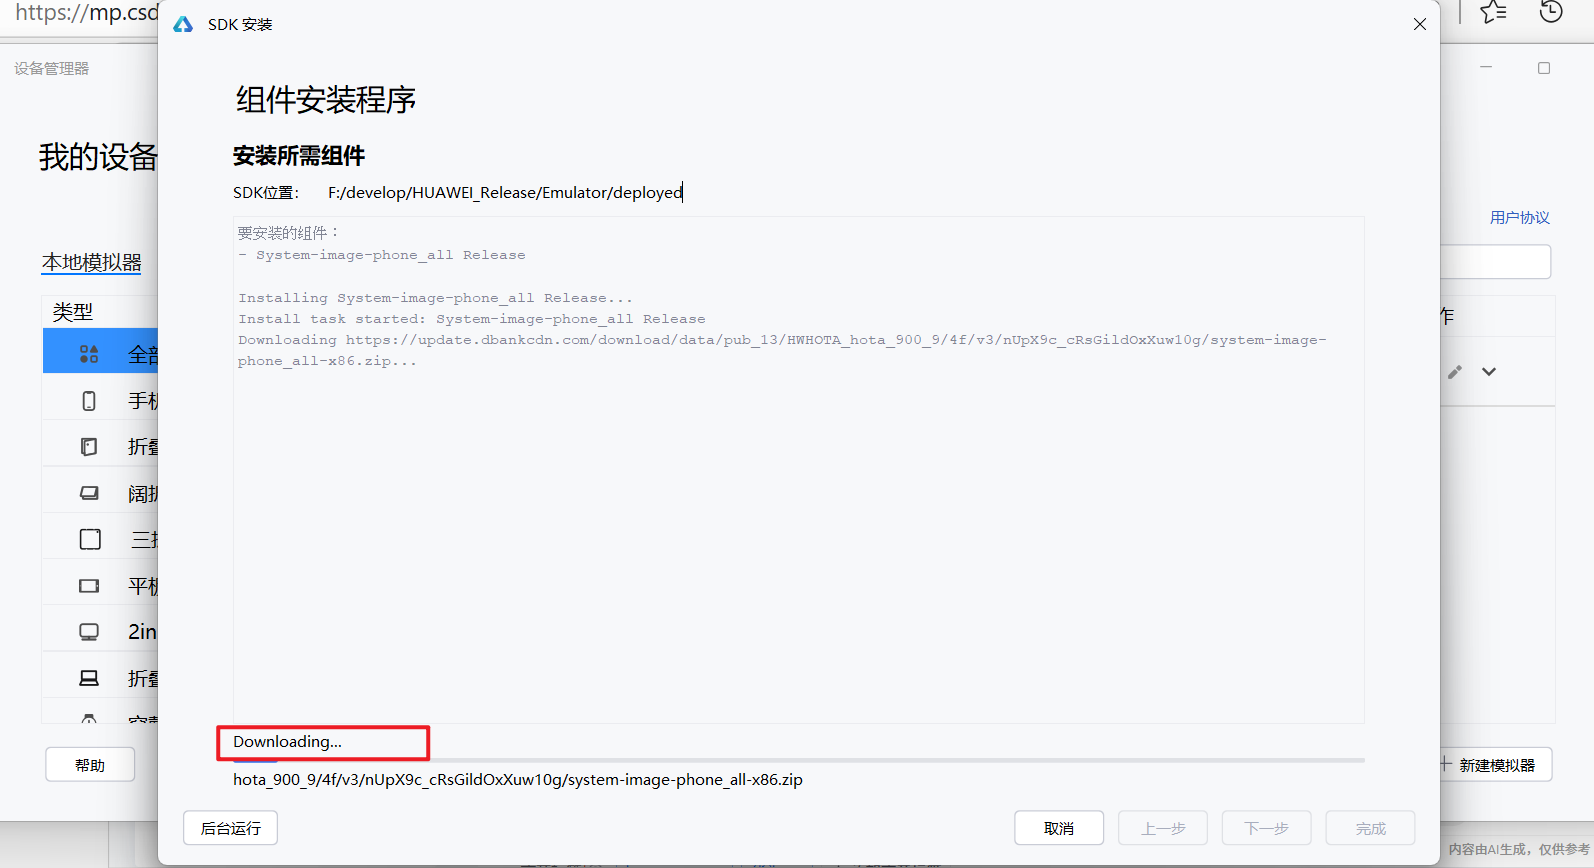Switch to 本地模拟器 tab
The width and height of the screenshot is (1594, 868).
91,262
